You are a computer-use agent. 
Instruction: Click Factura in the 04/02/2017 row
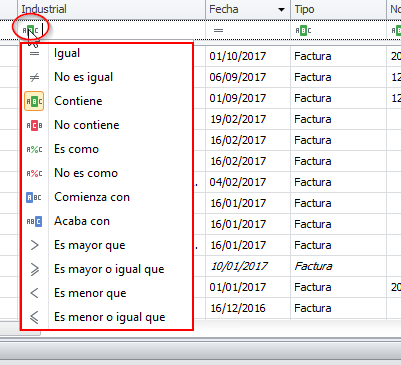pos(313,182)
